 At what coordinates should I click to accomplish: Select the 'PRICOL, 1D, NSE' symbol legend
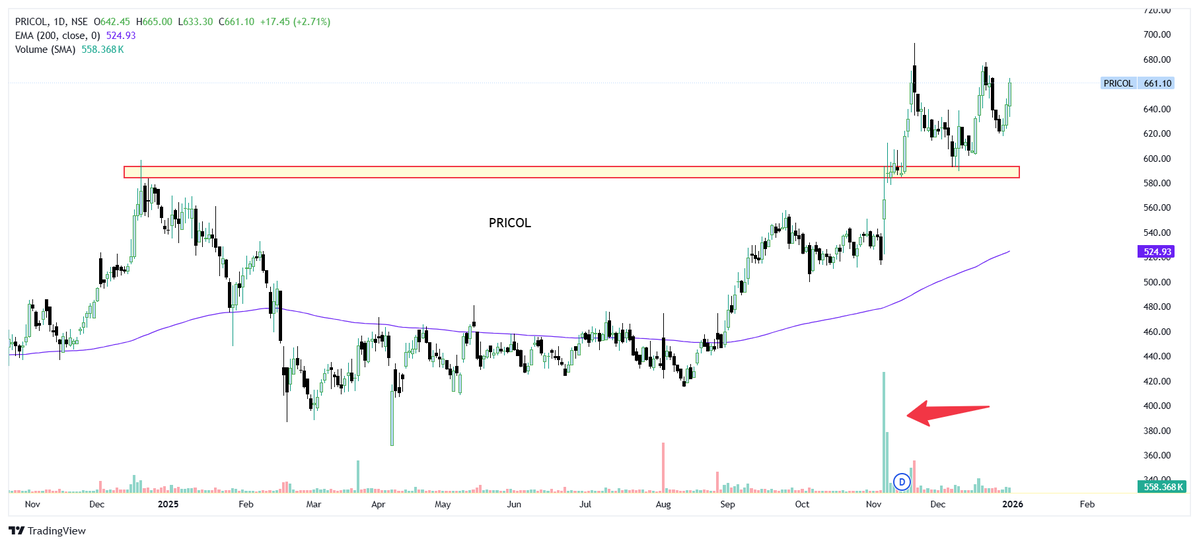(51, 21)
